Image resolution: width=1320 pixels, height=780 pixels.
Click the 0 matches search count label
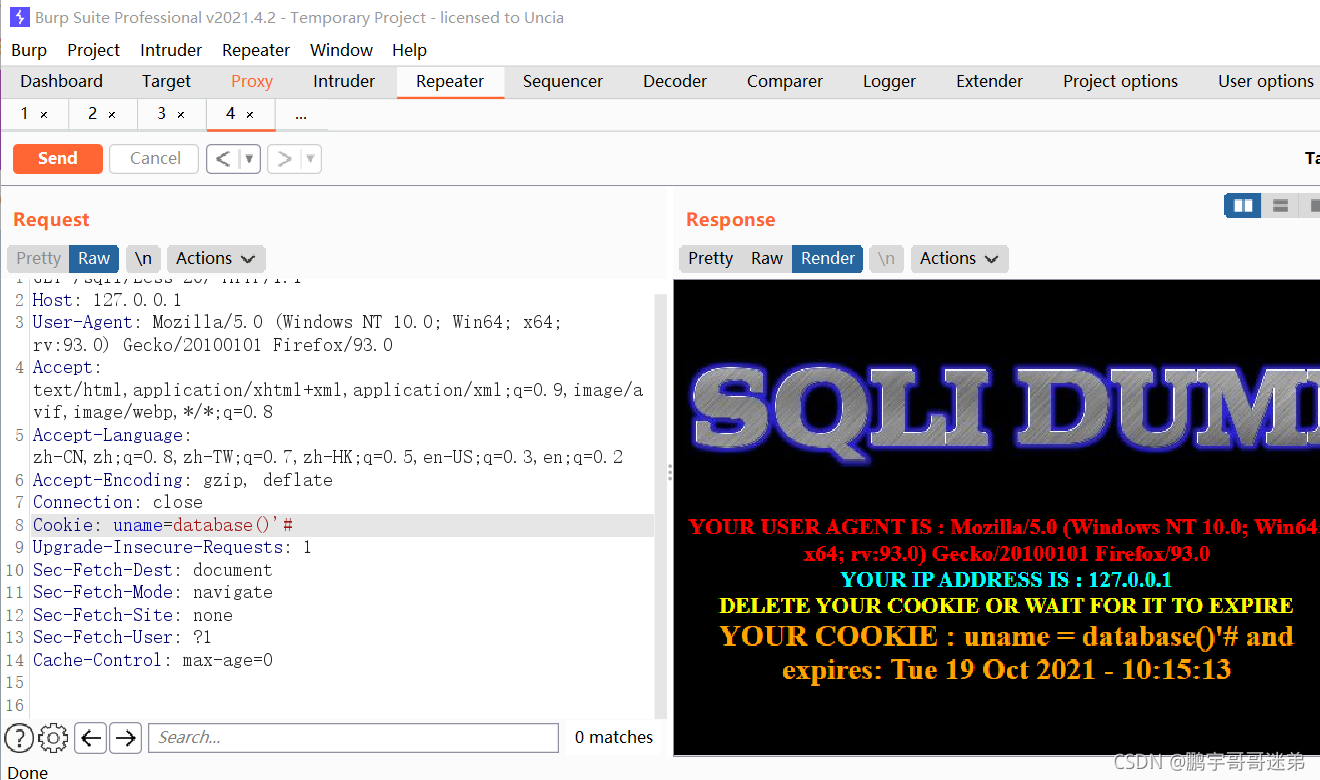[x=614, y=738]
